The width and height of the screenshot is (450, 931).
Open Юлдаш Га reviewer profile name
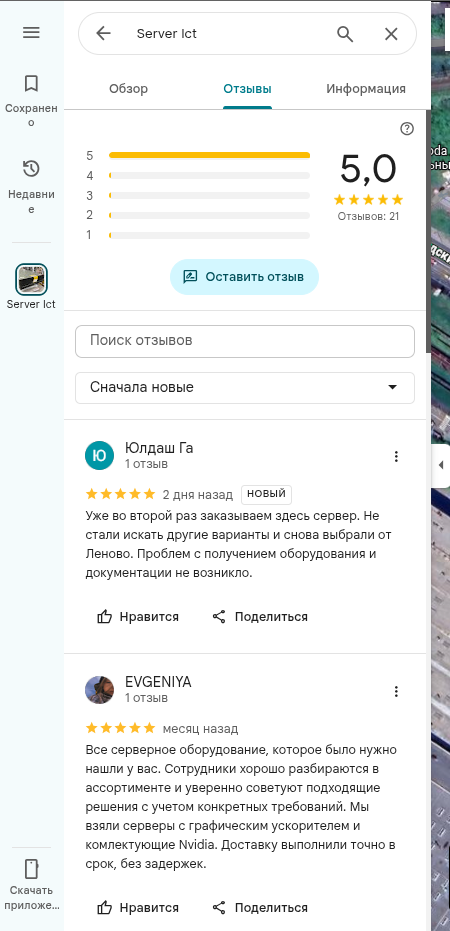(159, 448)
